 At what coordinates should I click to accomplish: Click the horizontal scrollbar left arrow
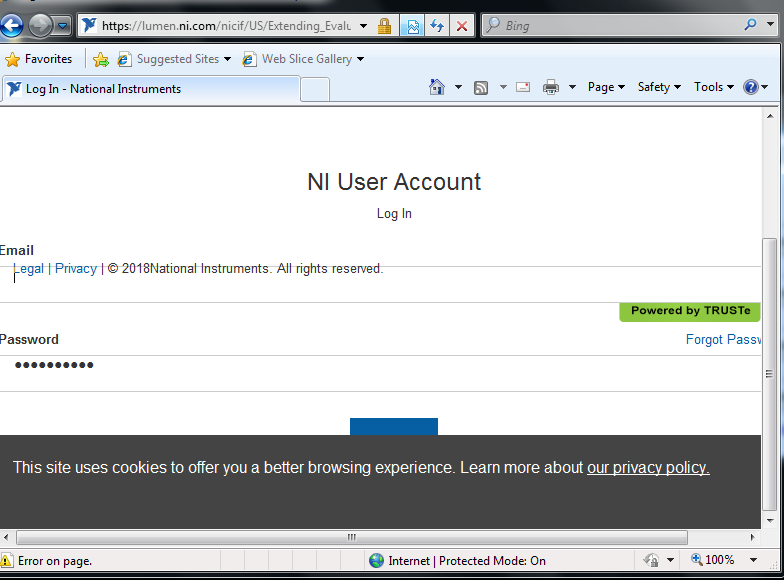pyautogui.click(x=6, y=538)
